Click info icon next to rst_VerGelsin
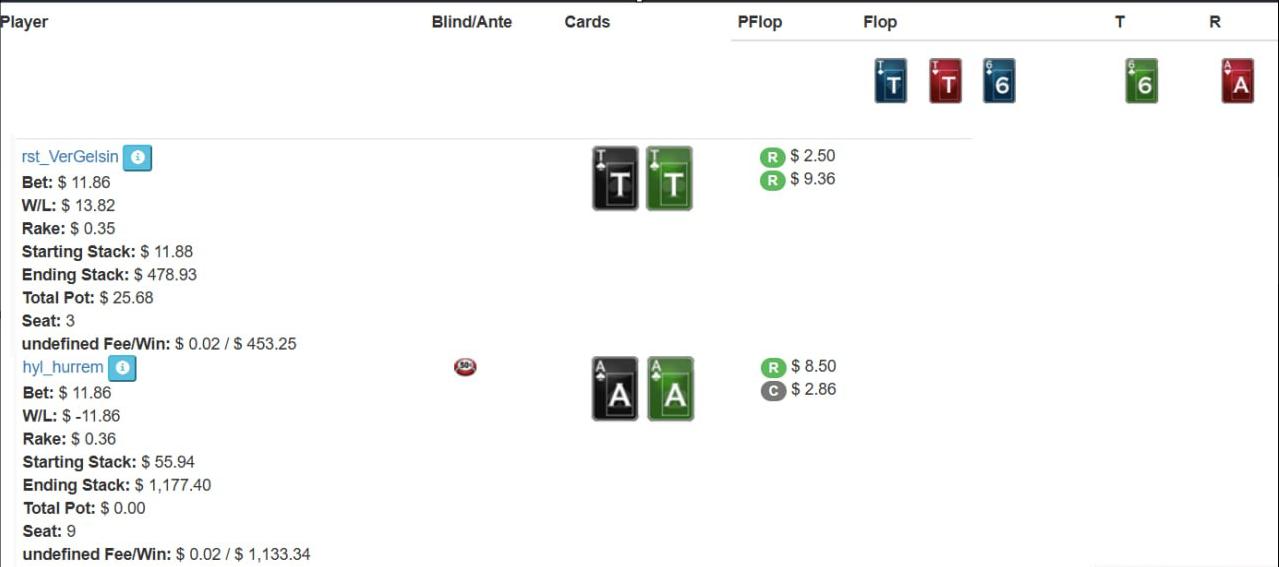 [138, 157]
